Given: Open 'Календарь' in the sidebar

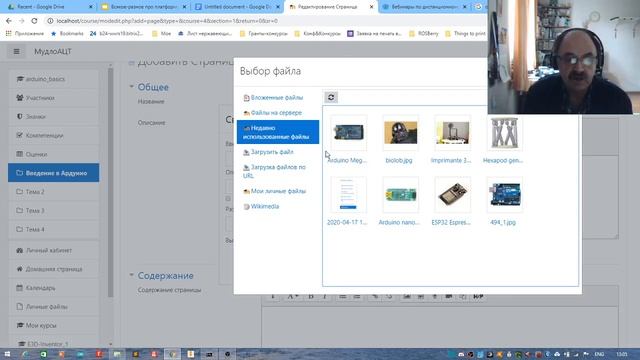Looking at the screenshot, I should point(53,288).
